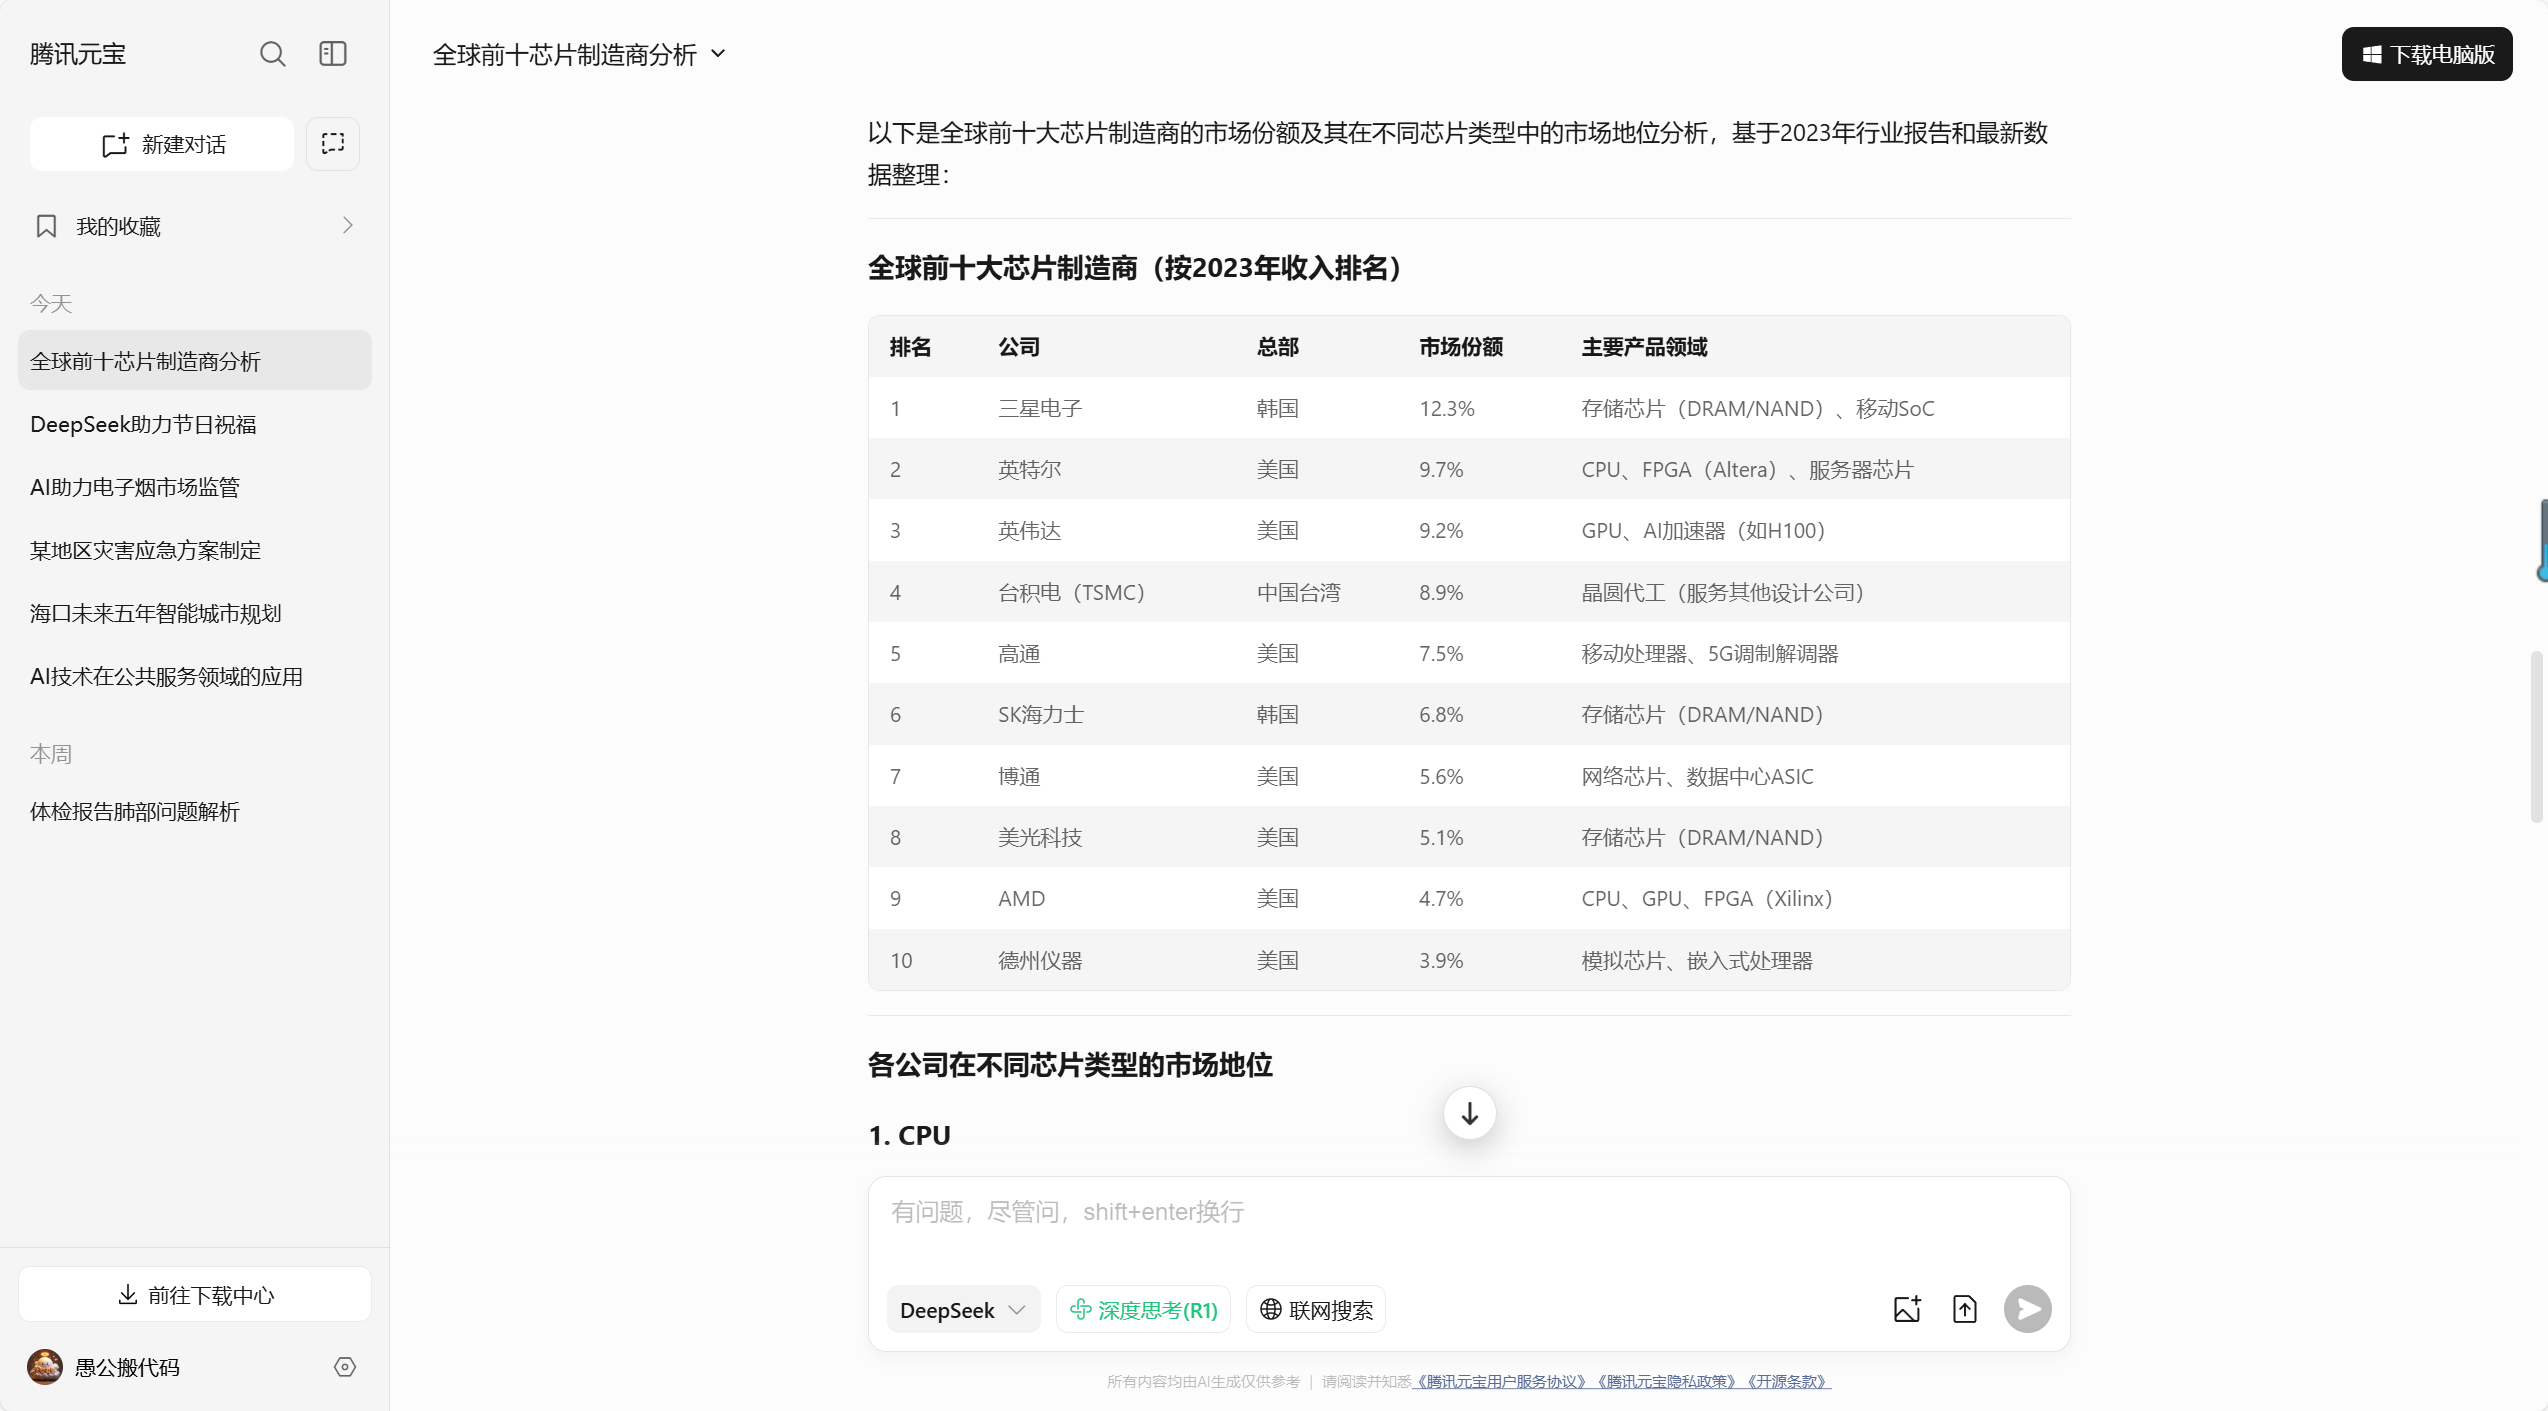
Task: Click the file upload icon in input box
Action: [x=1965, y=1309]
